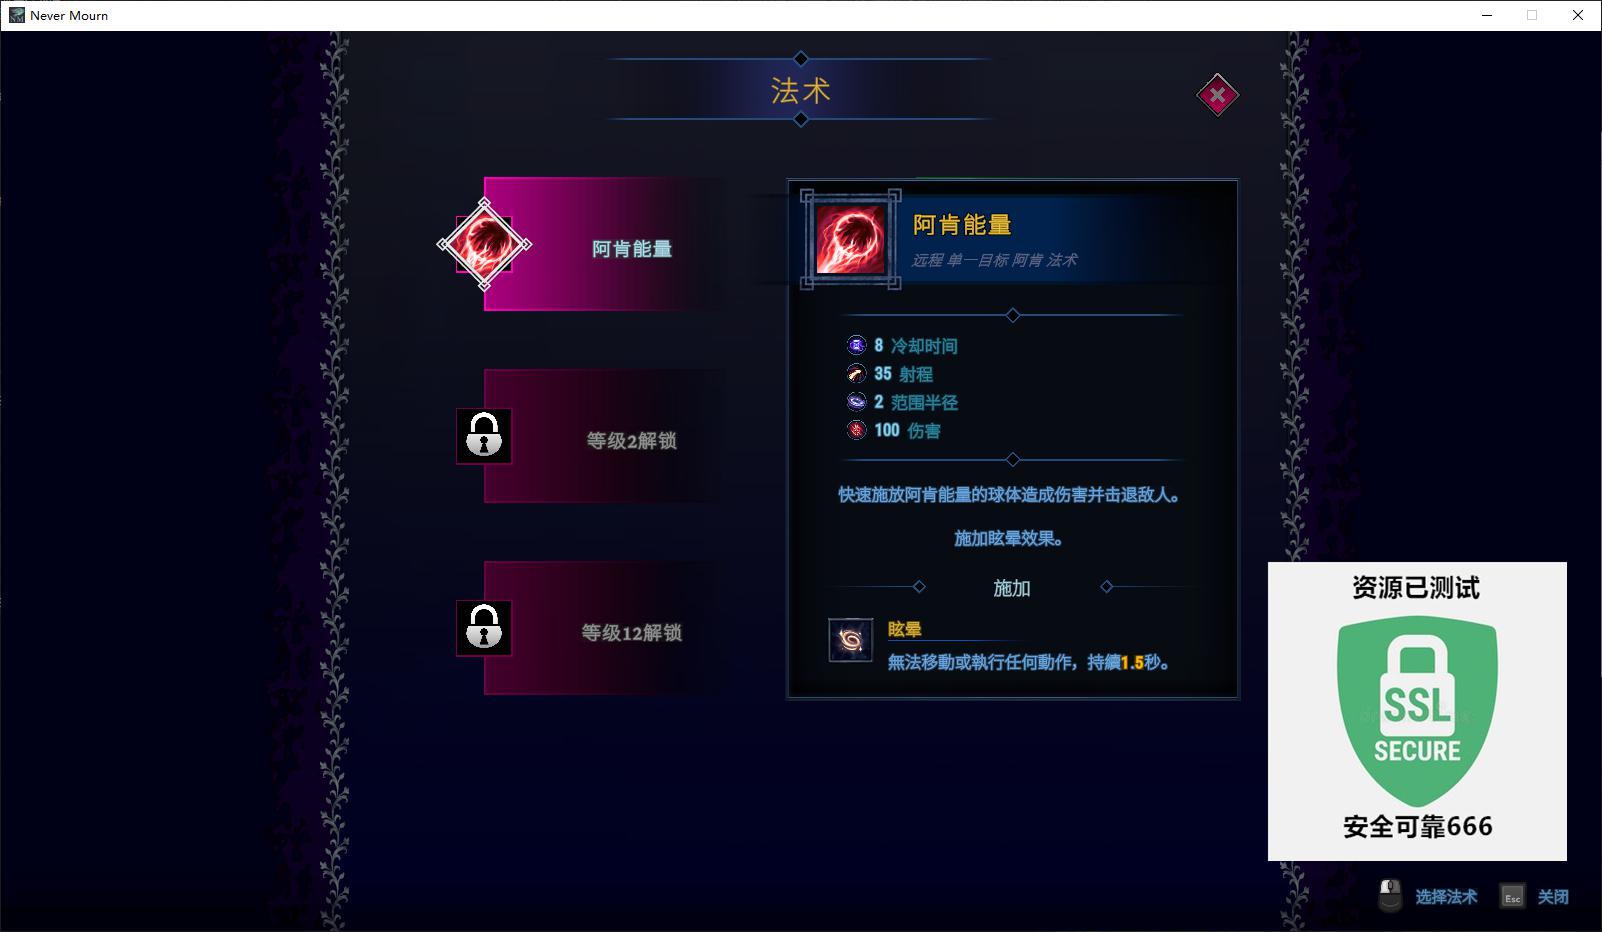
Task: Click the cooldown 冷却时间 stat icon
Action: pos(856,345)
